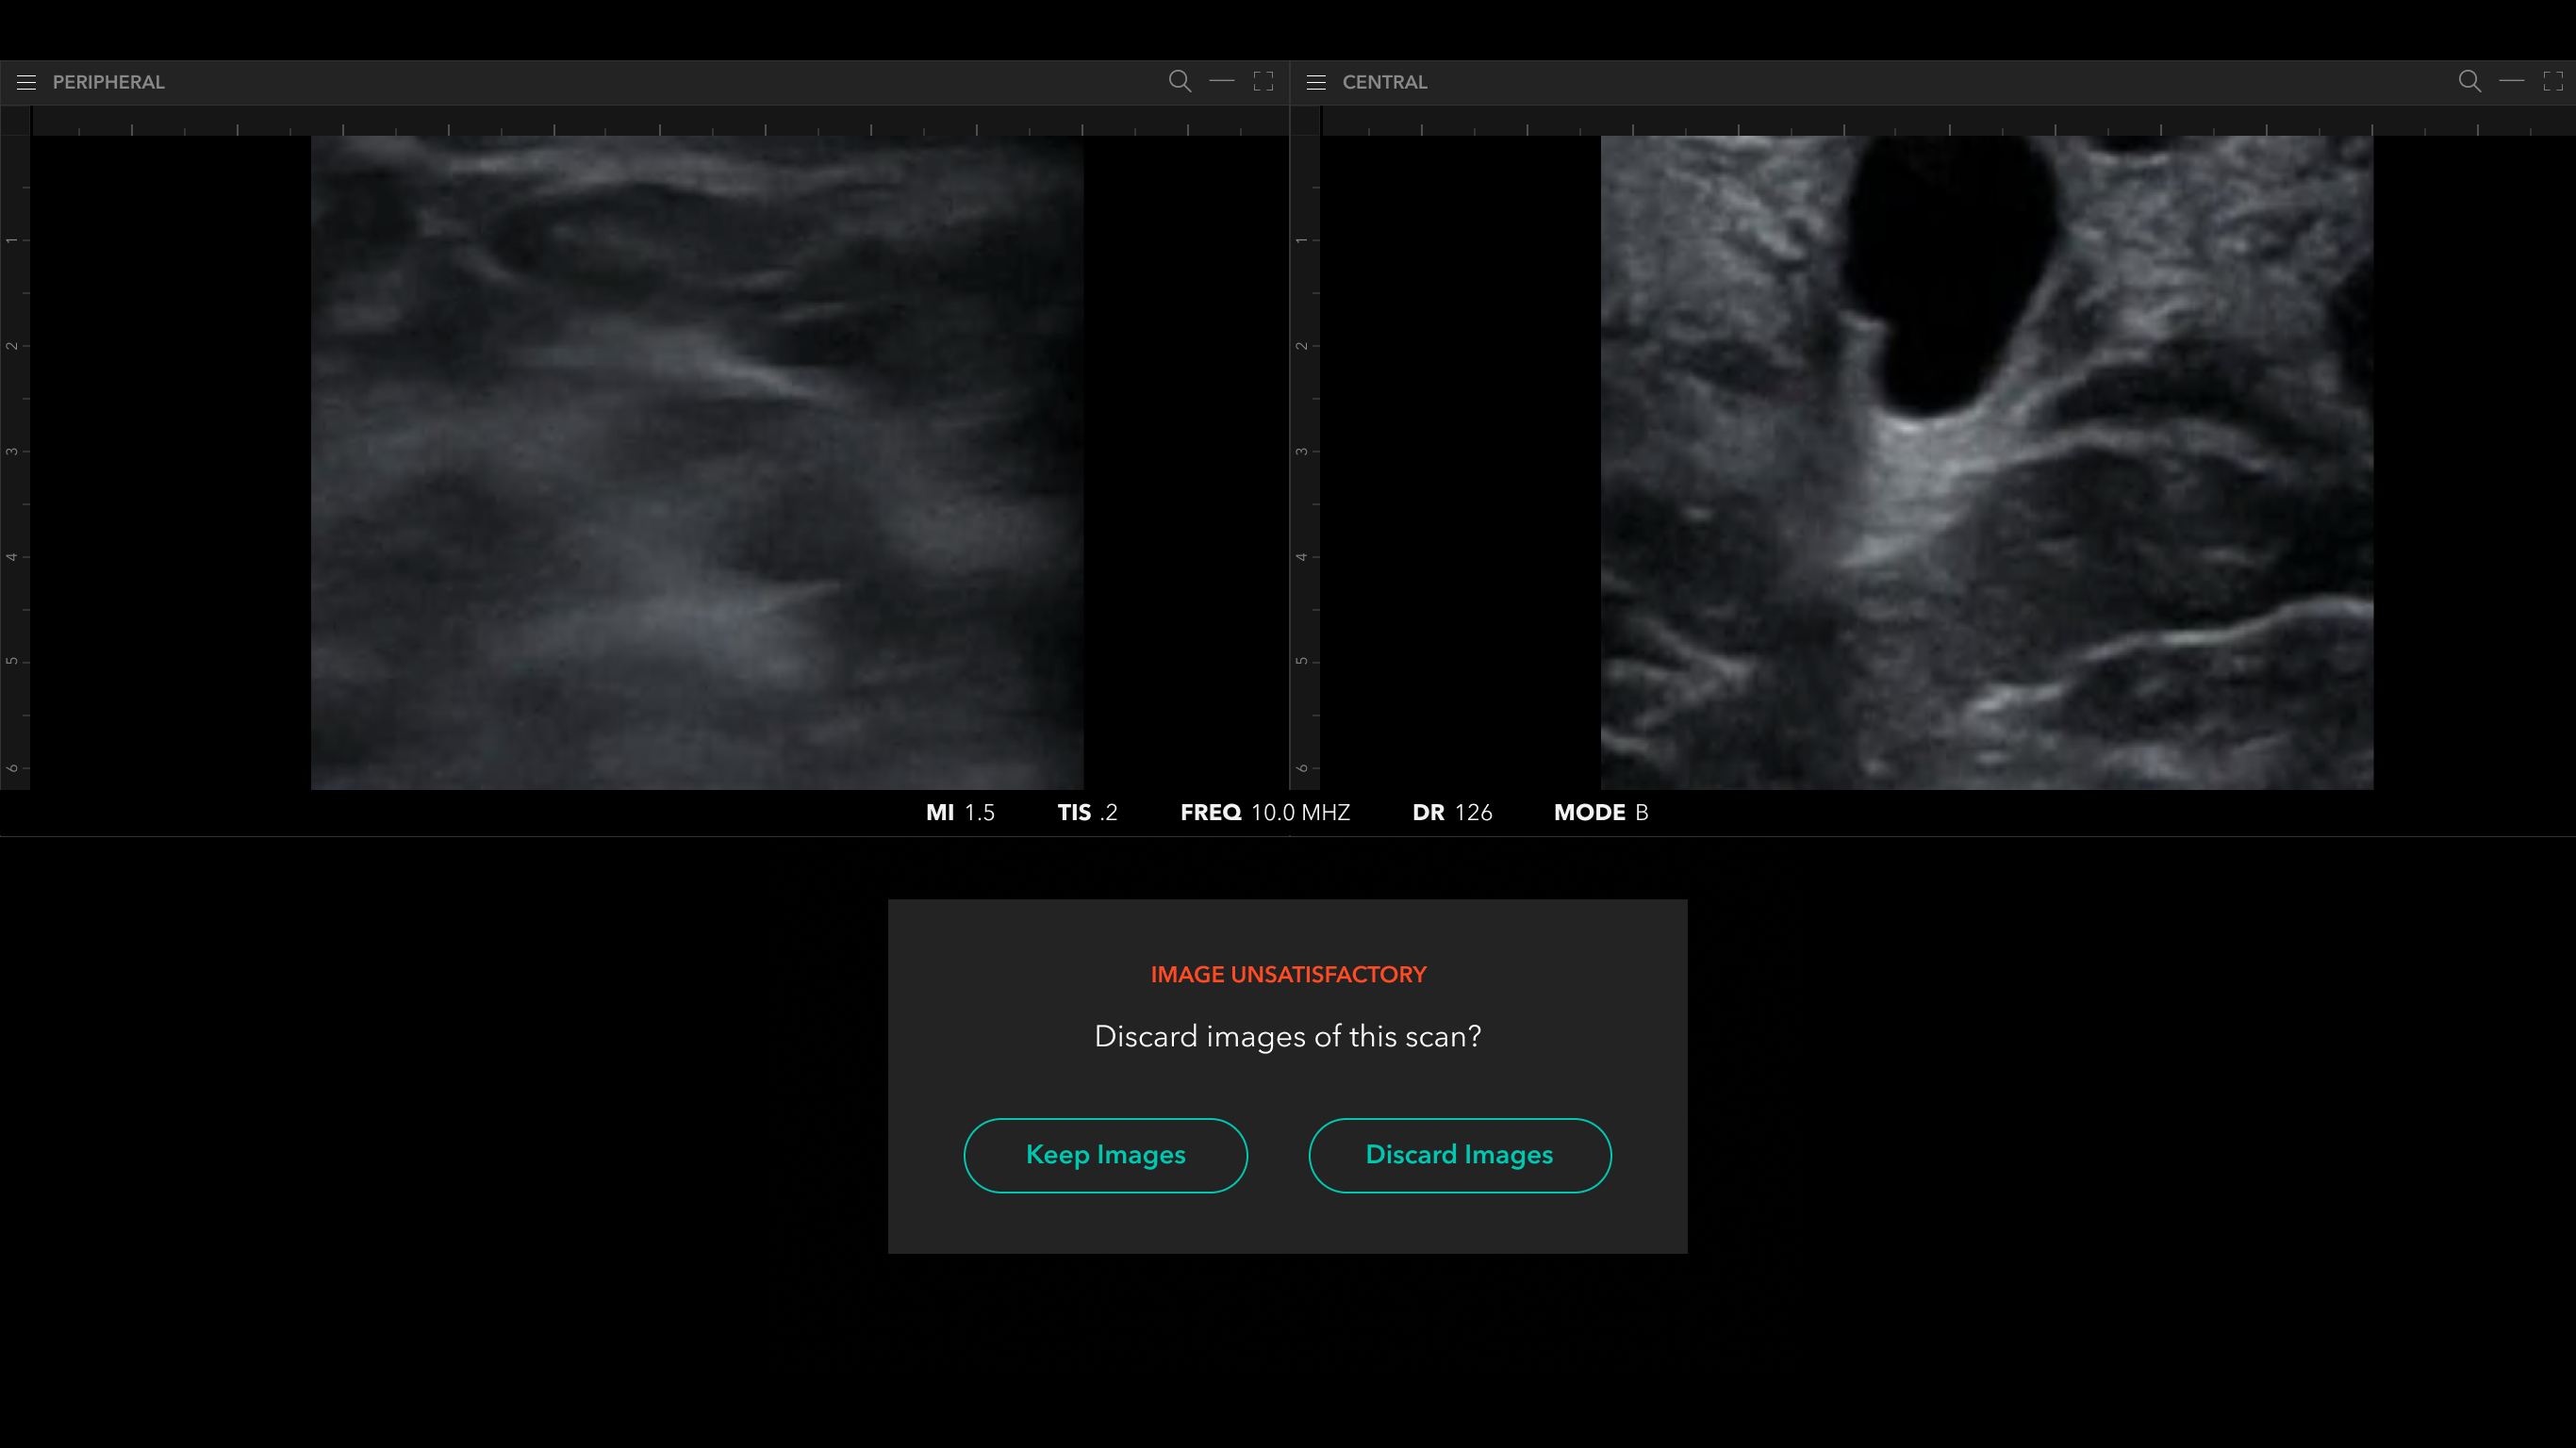Viewport: 2576px width, 1448px height.
Task: Open the Central panel hamburger menu
Action: [1316, 82]
